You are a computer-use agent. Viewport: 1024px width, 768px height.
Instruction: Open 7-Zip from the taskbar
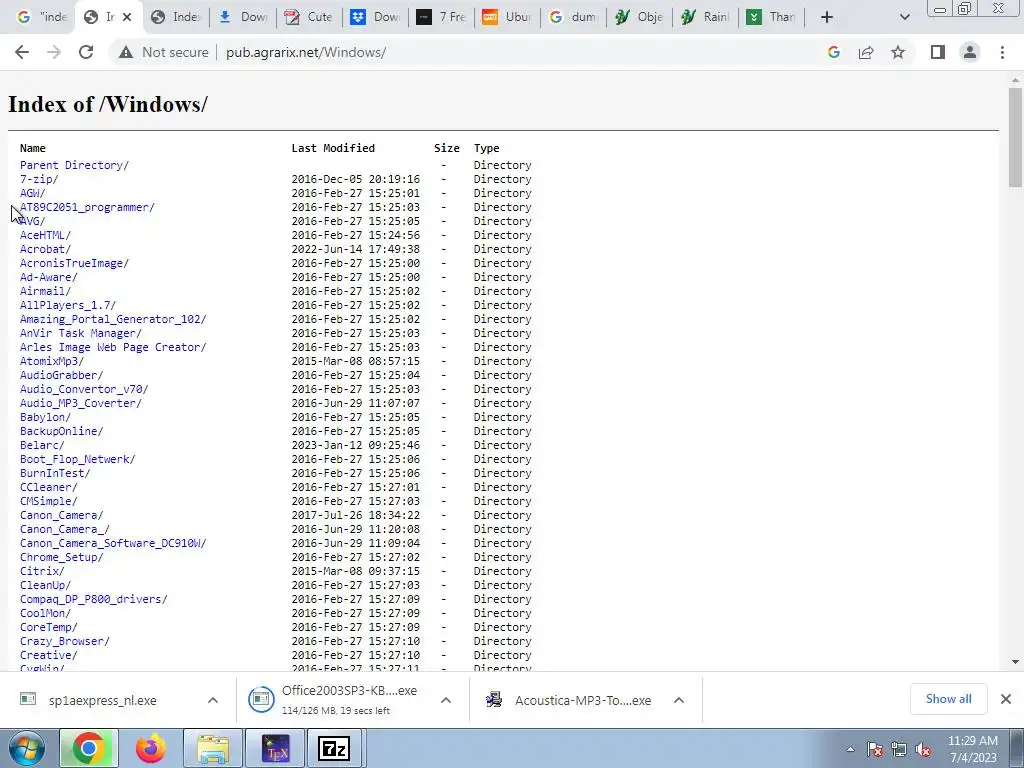pos(334,748)
